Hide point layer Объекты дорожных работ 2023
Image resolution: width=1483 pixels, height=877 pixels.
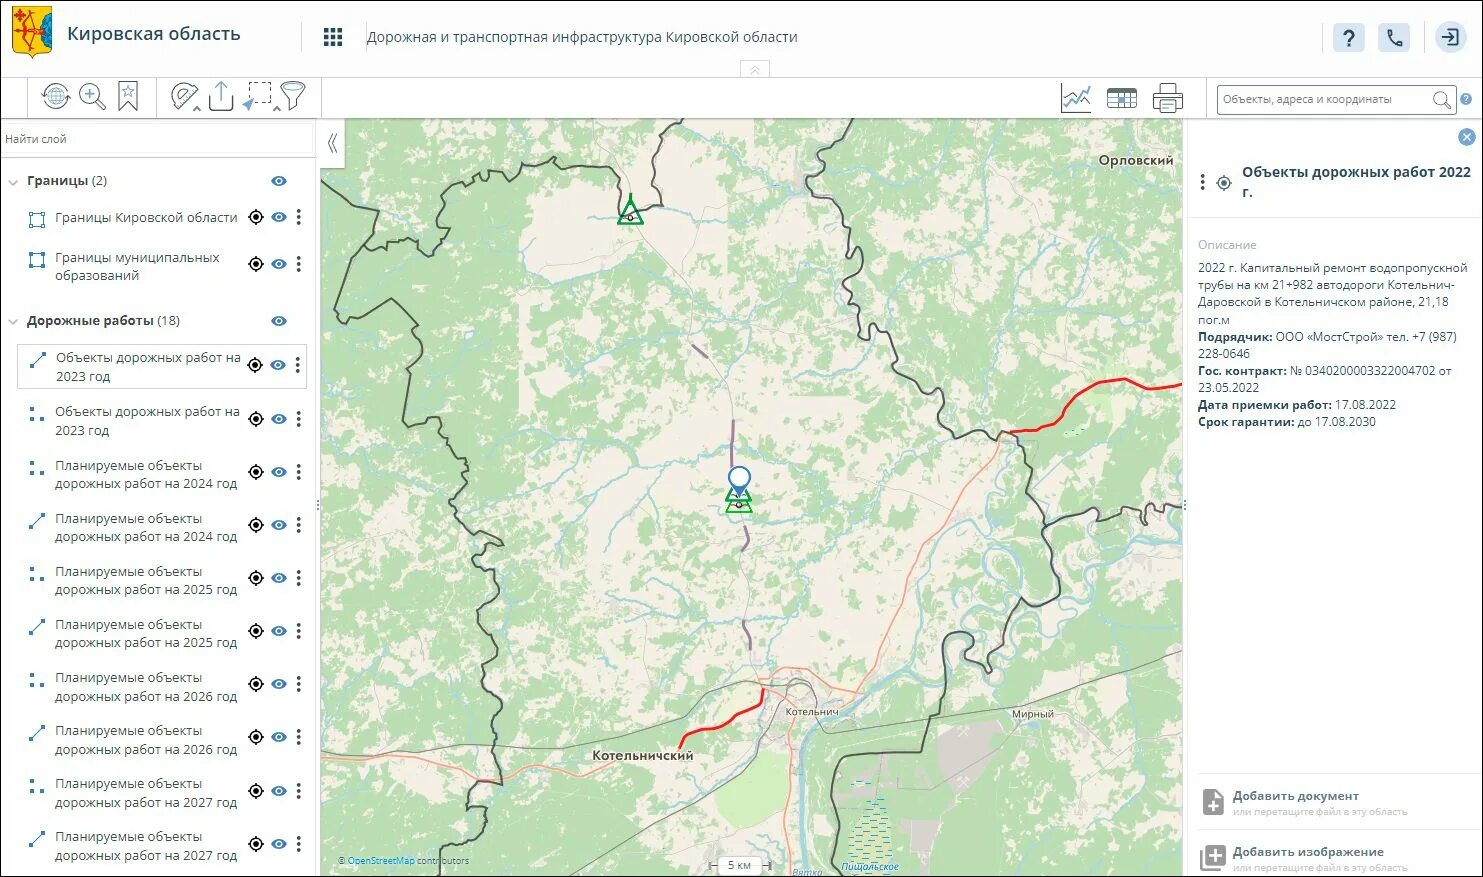(279, 419)
